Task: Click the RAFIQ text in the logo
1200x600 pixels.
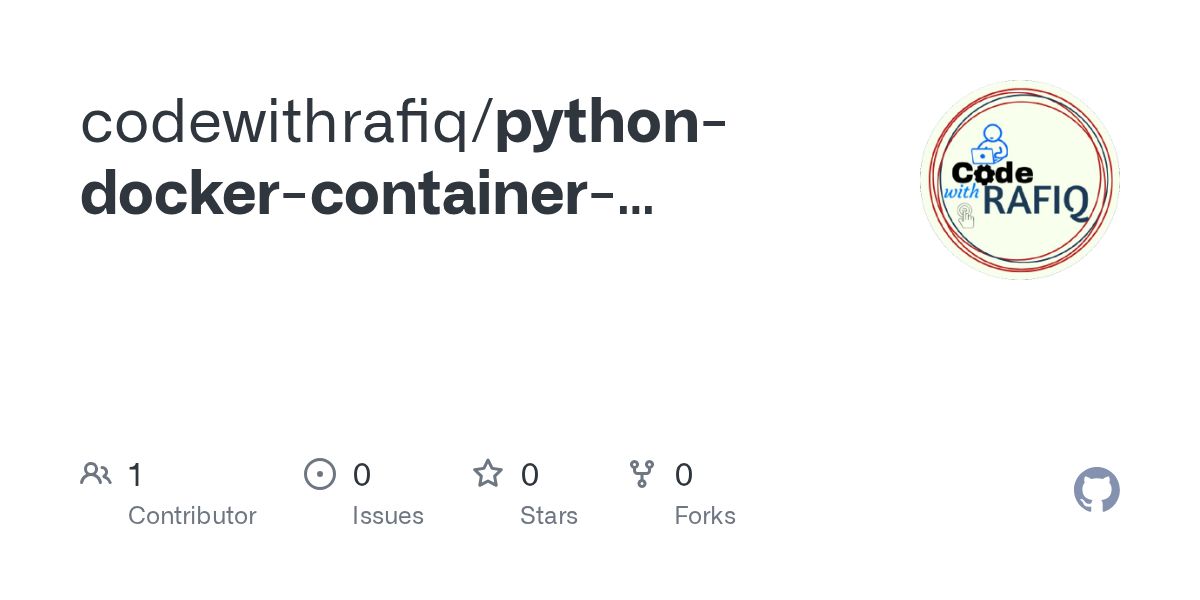Action: click(x=1036, y=202)
